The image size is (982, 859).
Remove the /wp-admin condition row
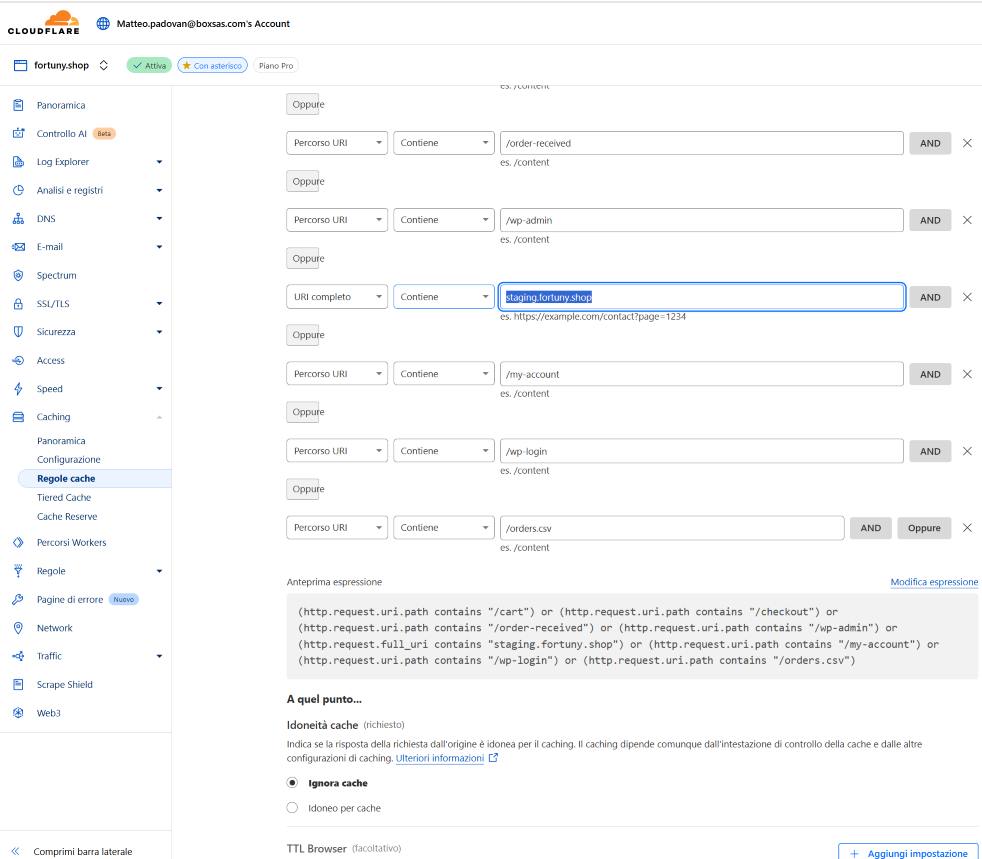(x=966, y=219)
